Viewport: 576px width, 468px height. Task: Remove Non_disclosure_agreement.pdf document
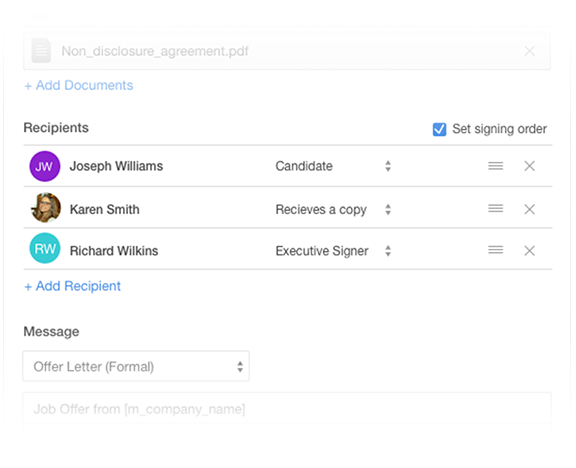(529, 51)
